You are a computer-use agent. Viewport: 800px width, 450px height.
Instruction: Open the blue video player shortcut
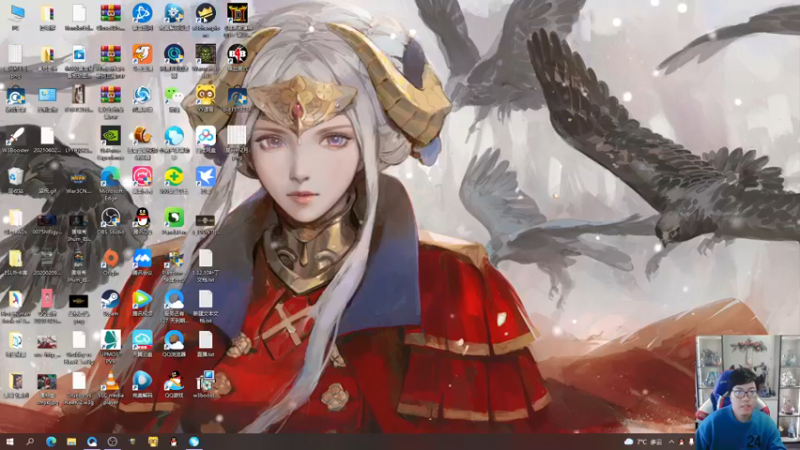point(142,381)
